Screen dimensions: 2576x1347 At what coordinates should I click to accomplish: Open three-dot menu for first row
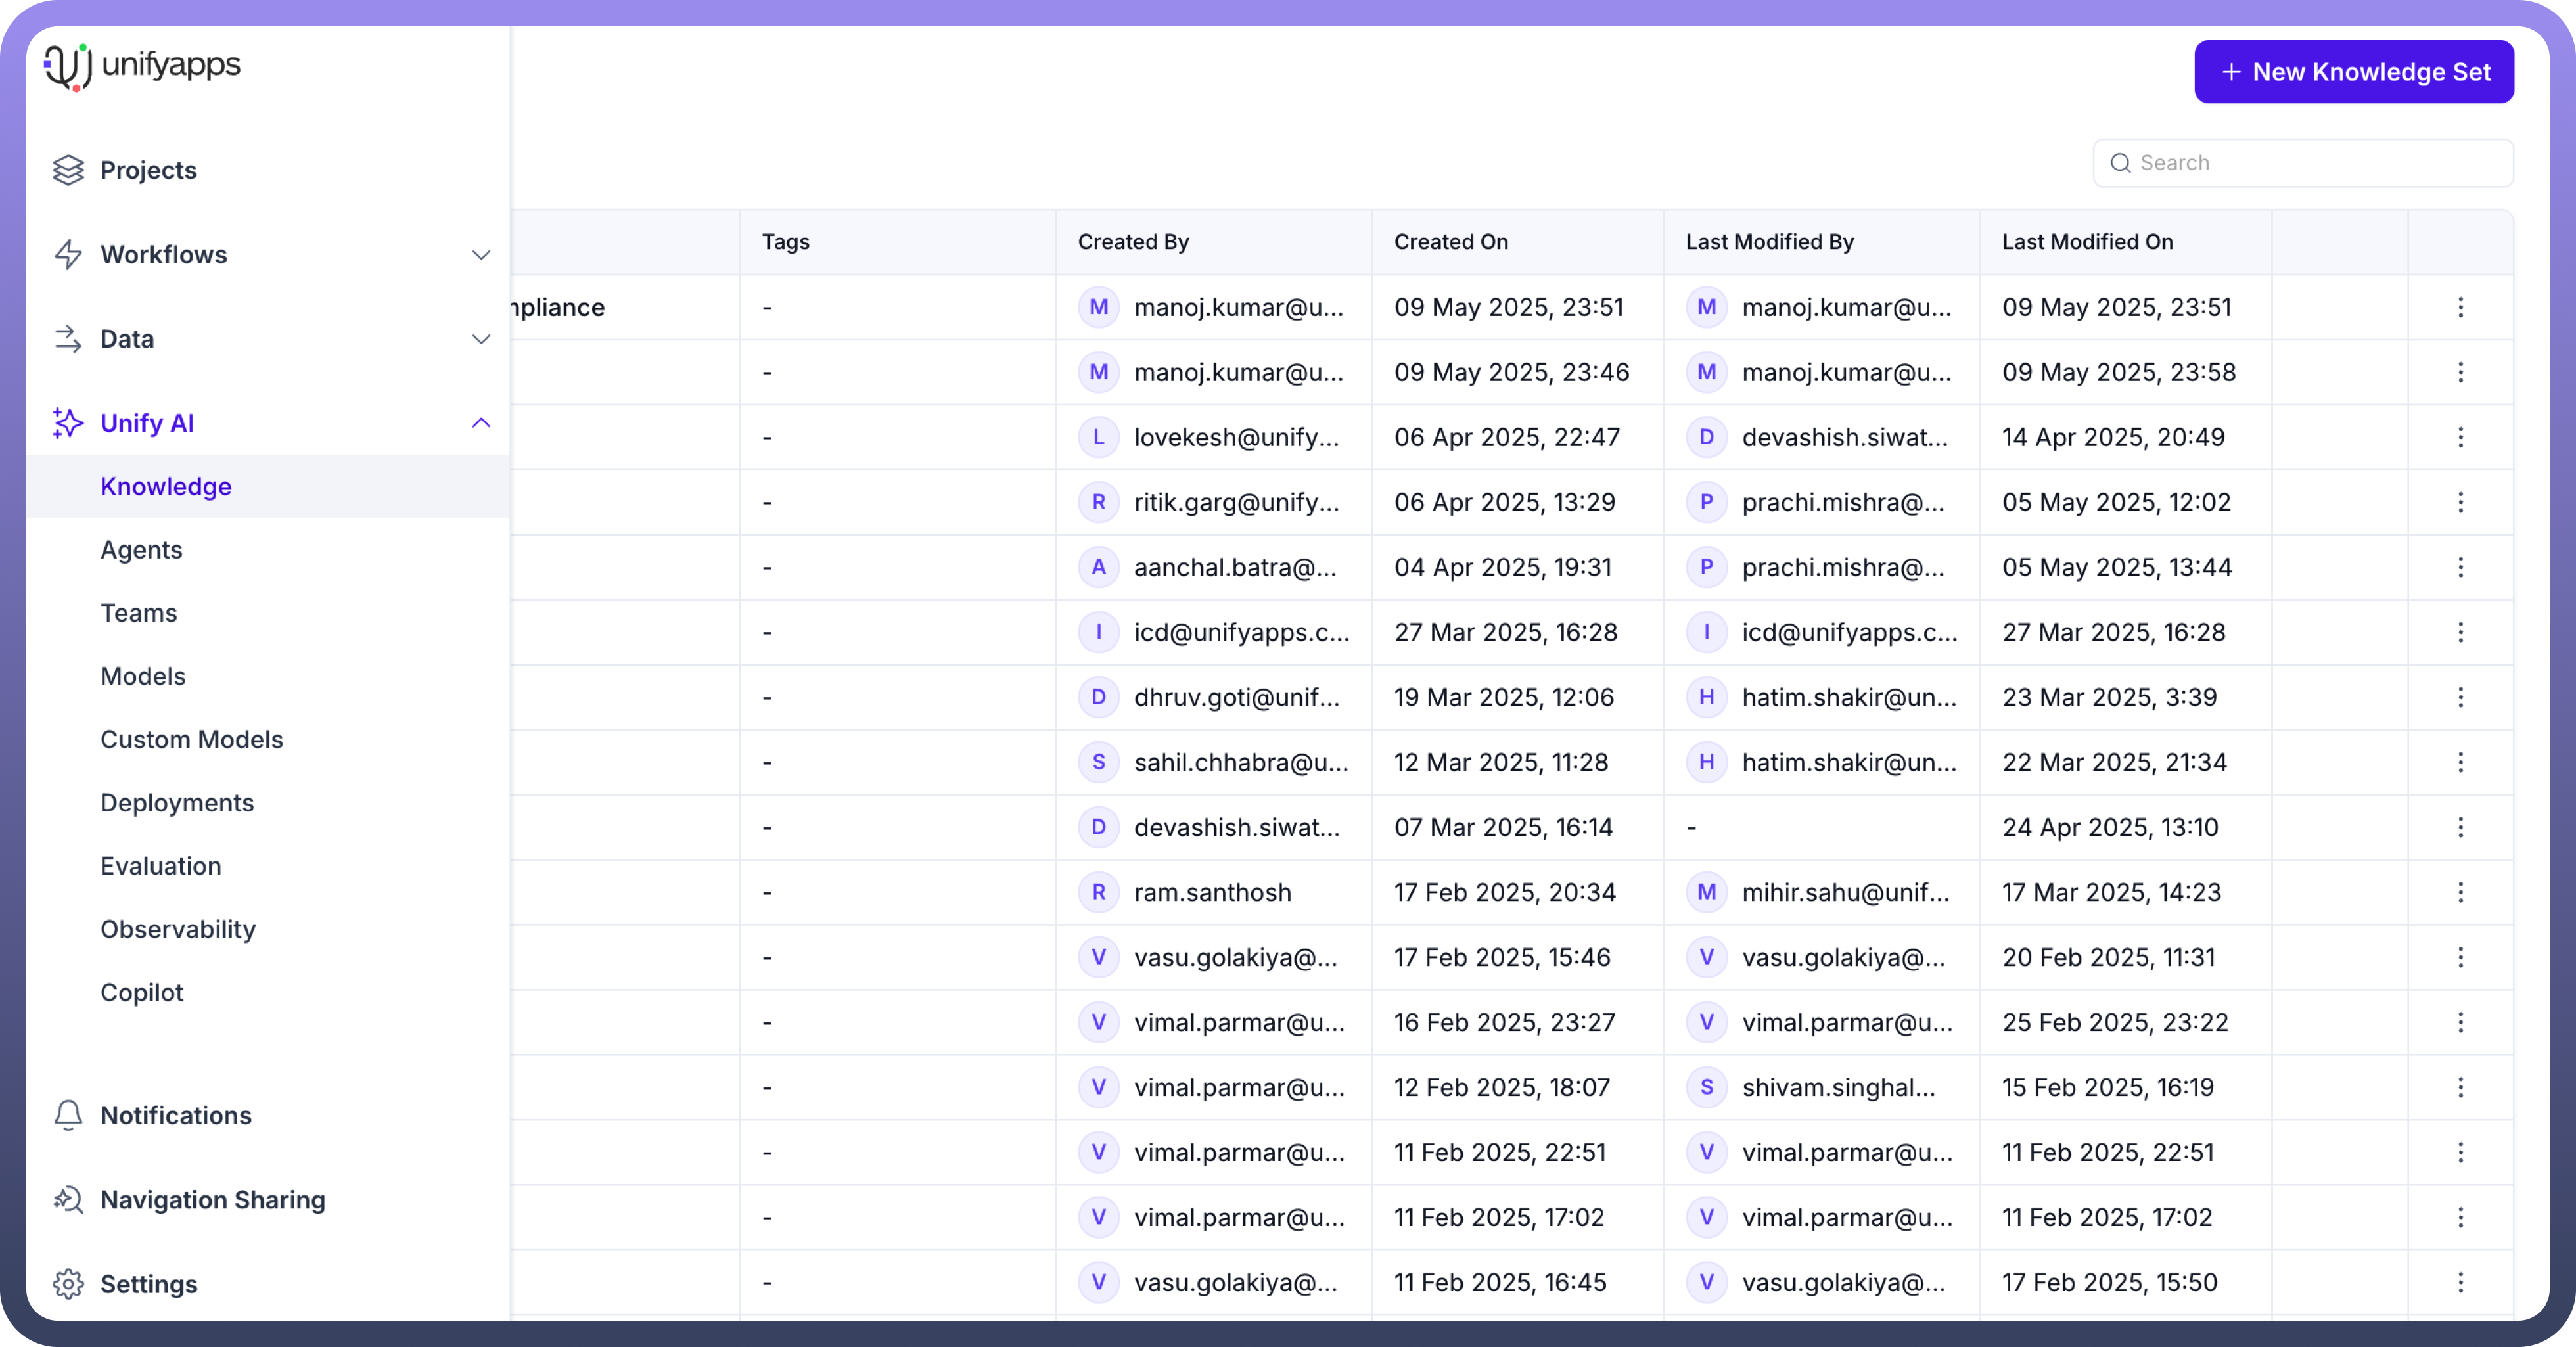(x=2460, y=307)
